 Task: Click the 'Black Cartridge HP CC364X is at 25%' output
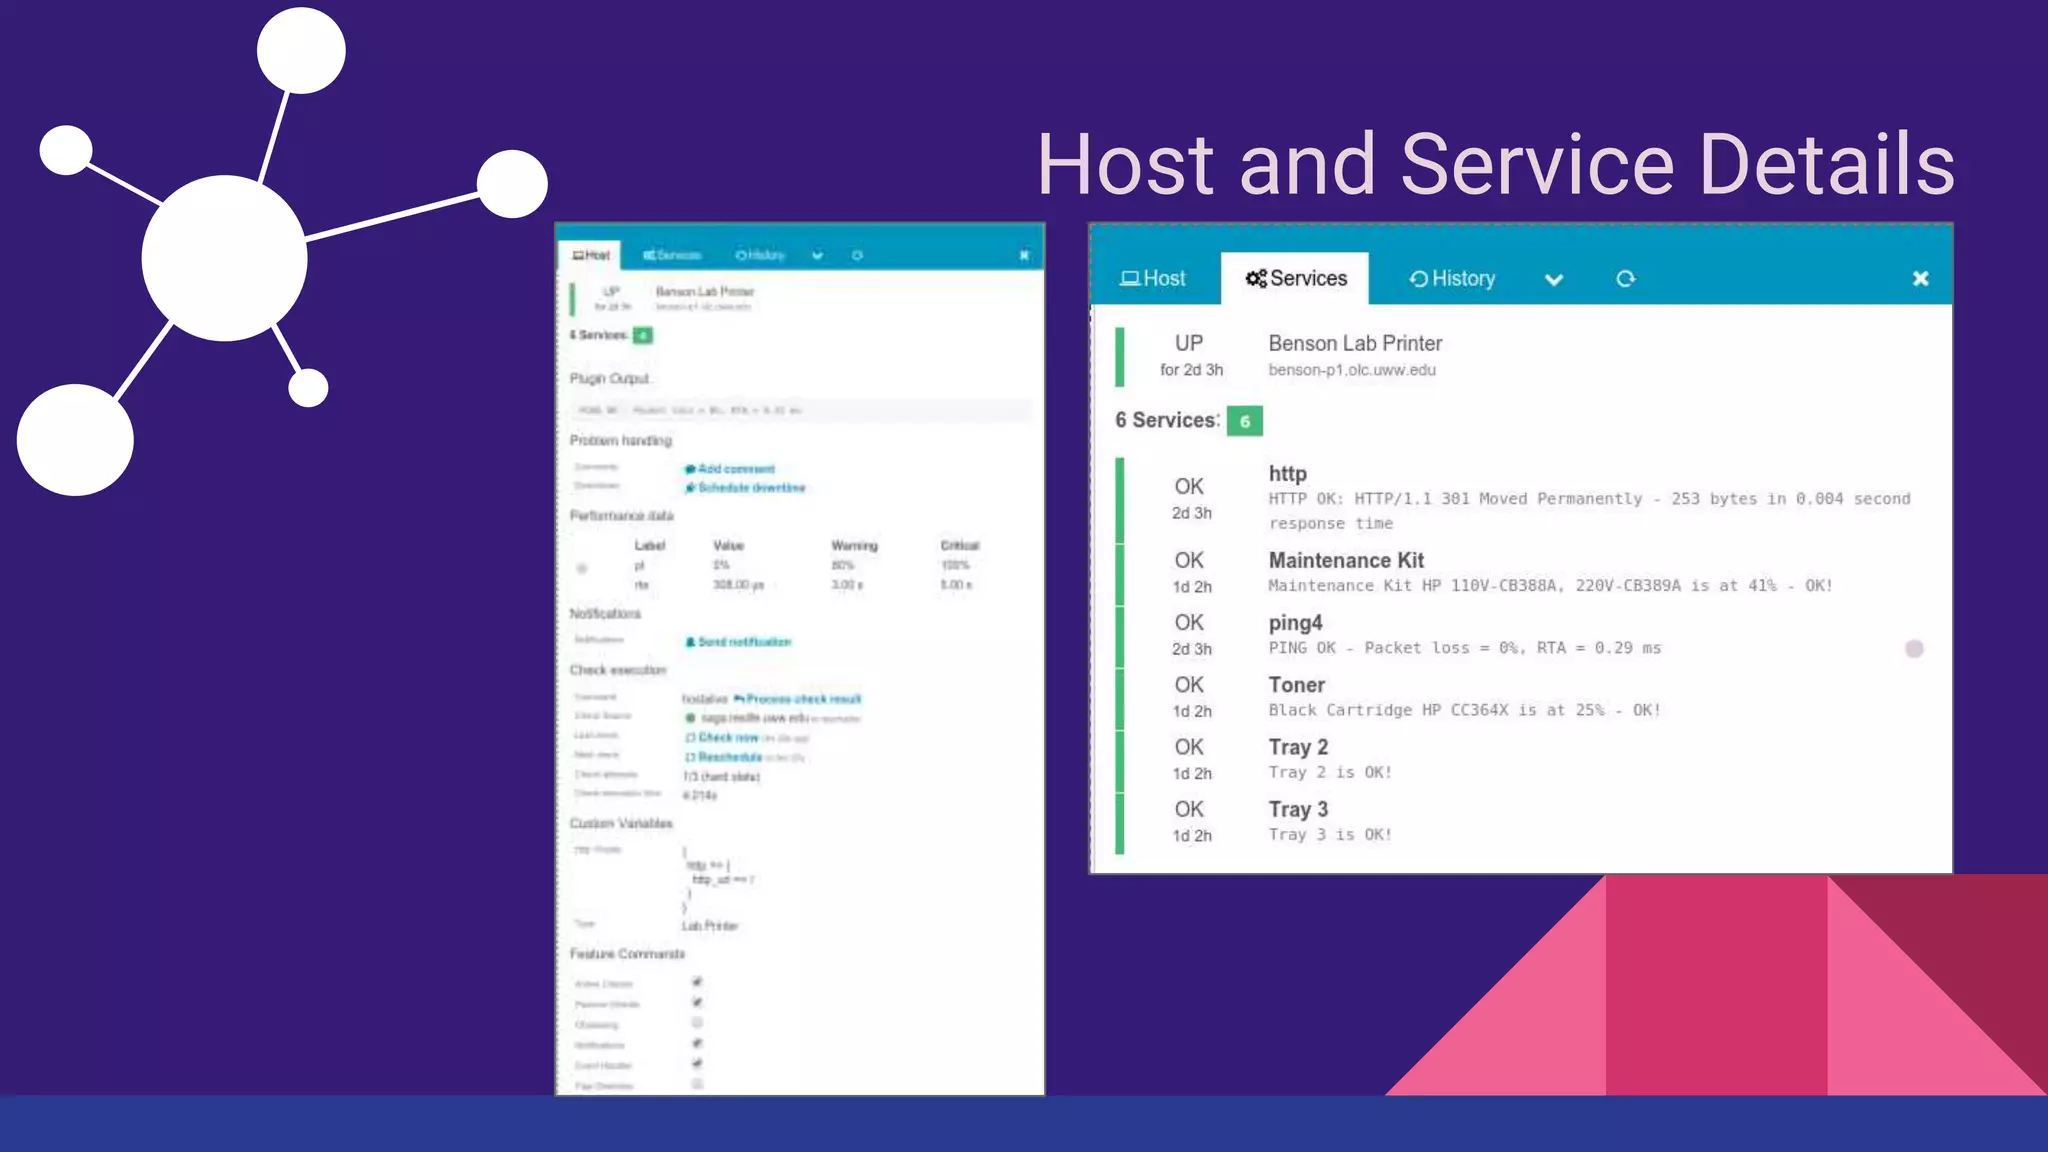point(1464,710)
